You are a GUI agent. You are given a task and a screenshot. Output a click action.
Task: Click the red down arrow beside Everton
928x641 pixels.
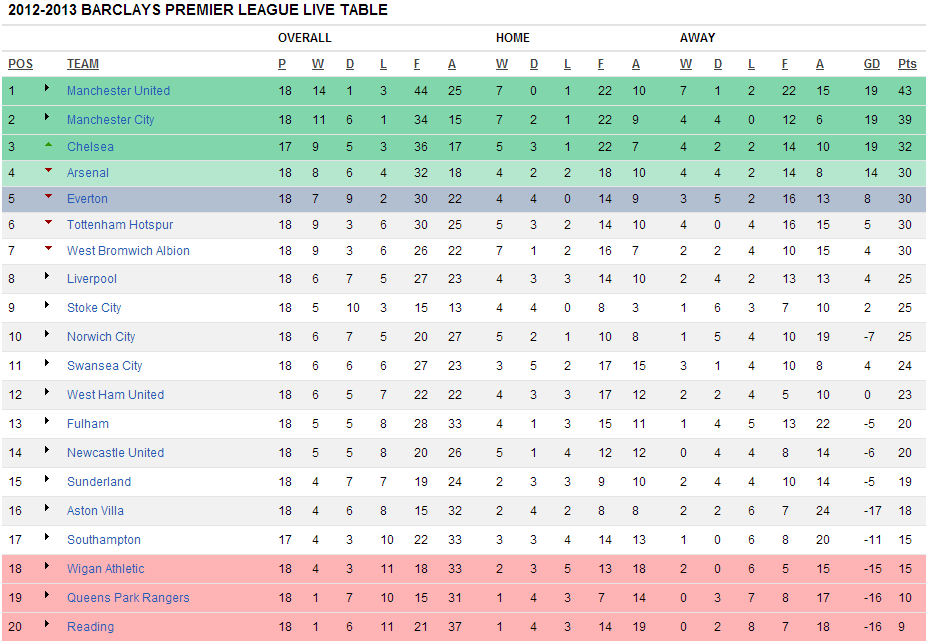tap(48, 197)
